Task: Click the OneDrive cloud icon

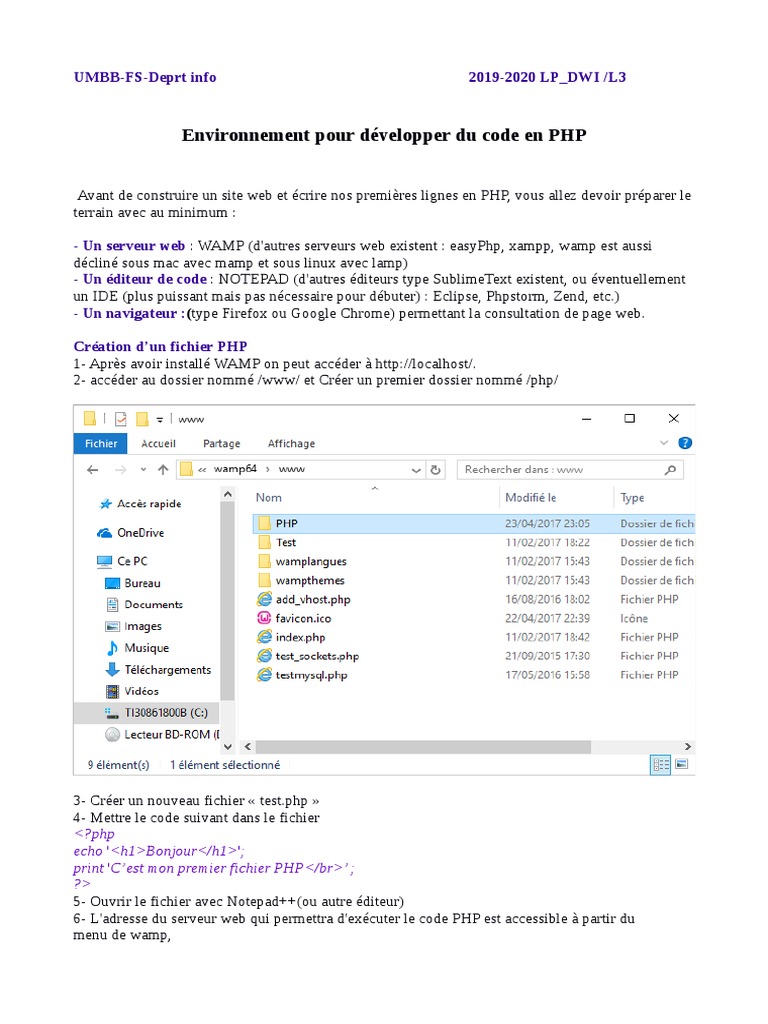Action: click(x=104, y=533)
